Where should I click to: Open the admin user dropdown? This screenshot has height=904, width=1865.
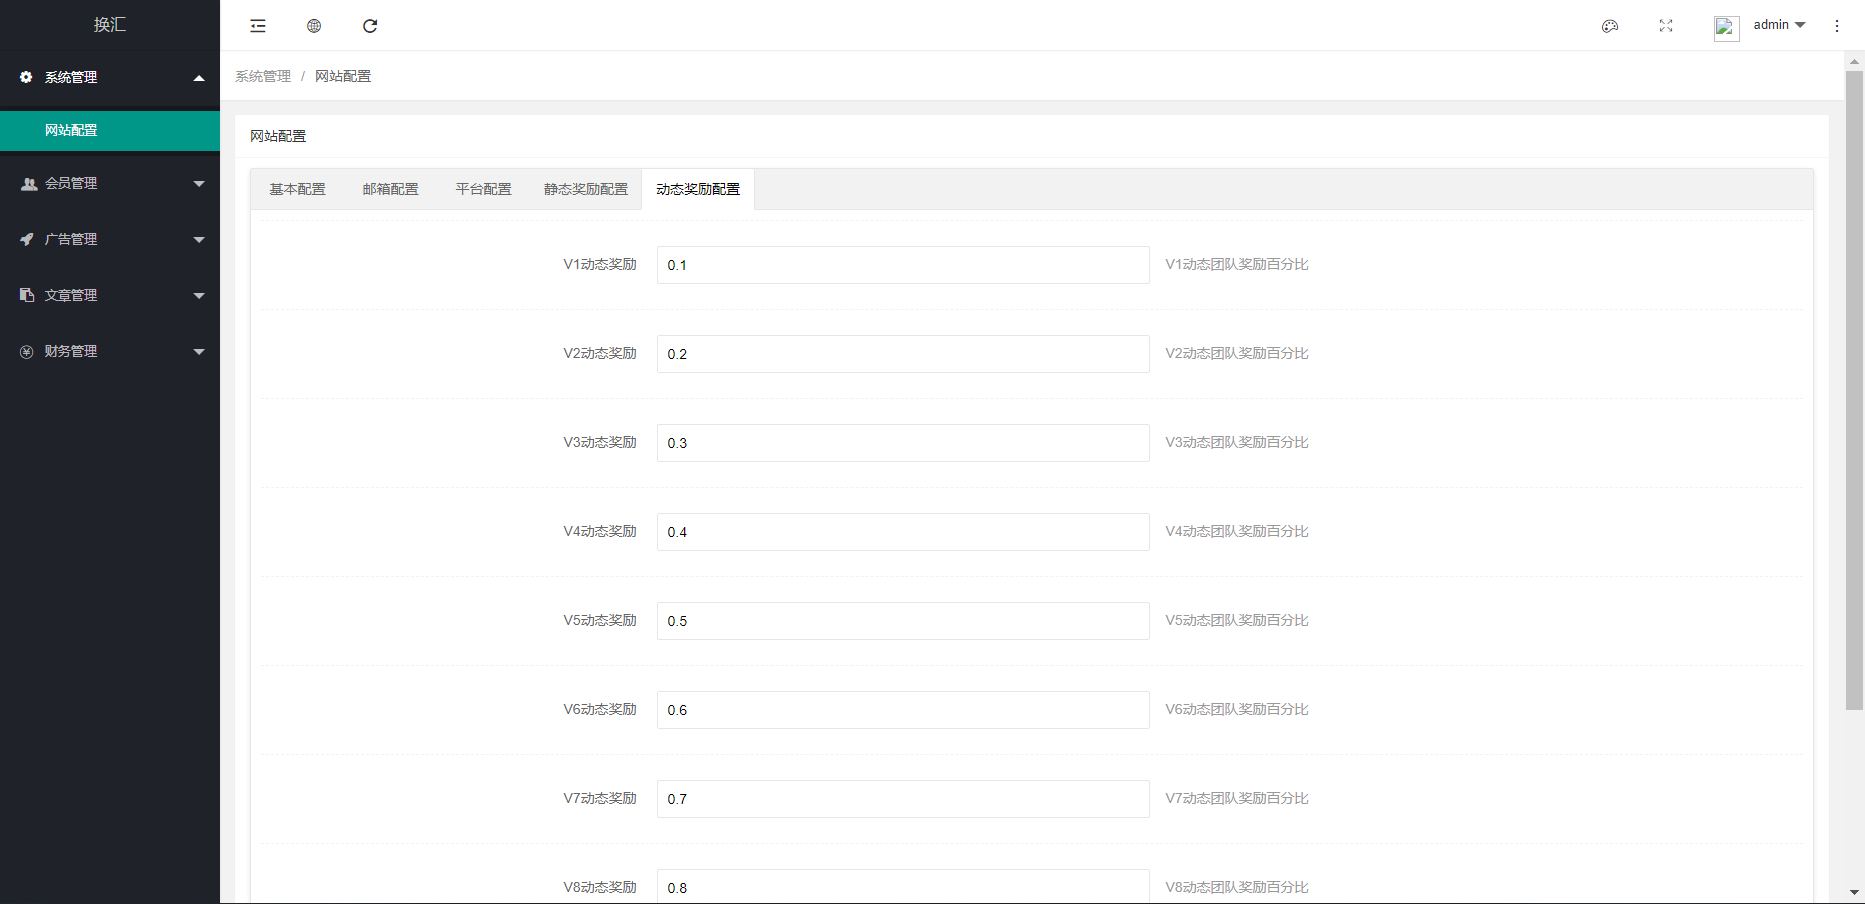click(1780, 25)
